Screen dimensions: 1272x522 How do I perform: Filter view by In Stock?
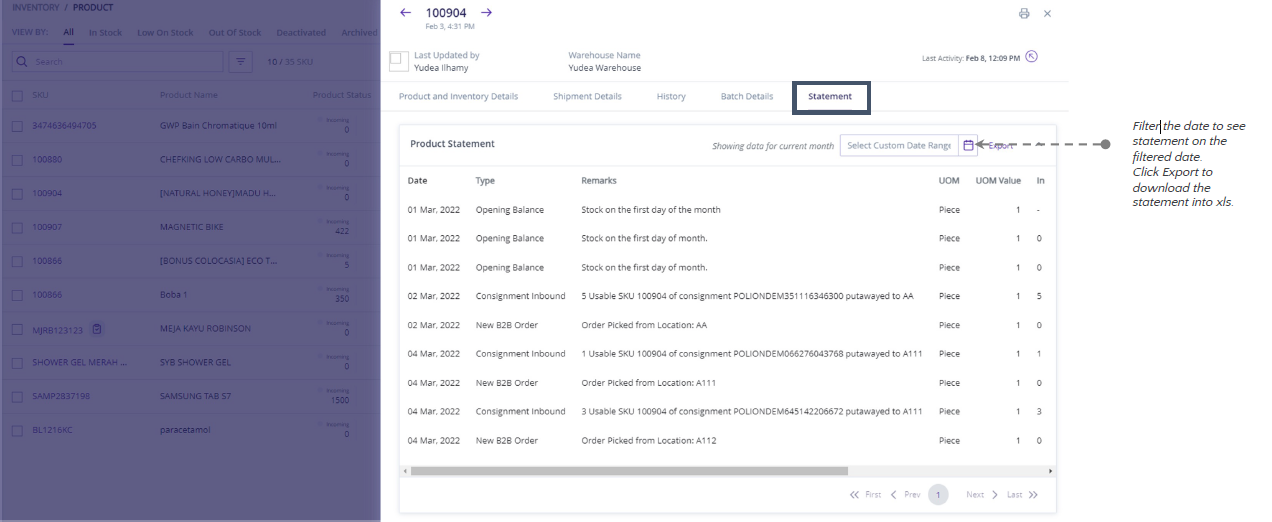pos(105,33)
